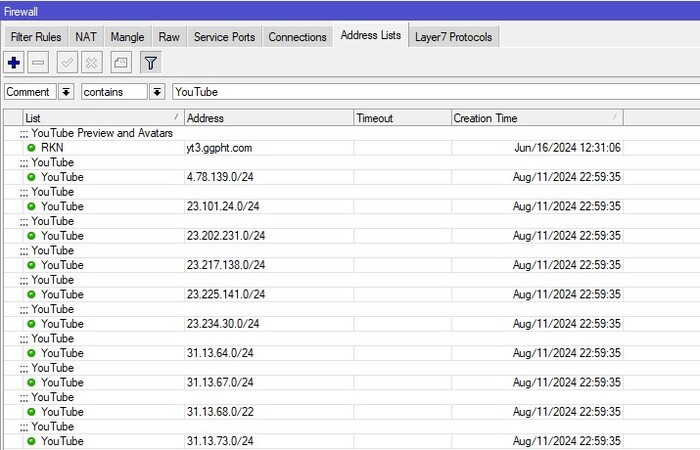Sort by the List column header

100,118
